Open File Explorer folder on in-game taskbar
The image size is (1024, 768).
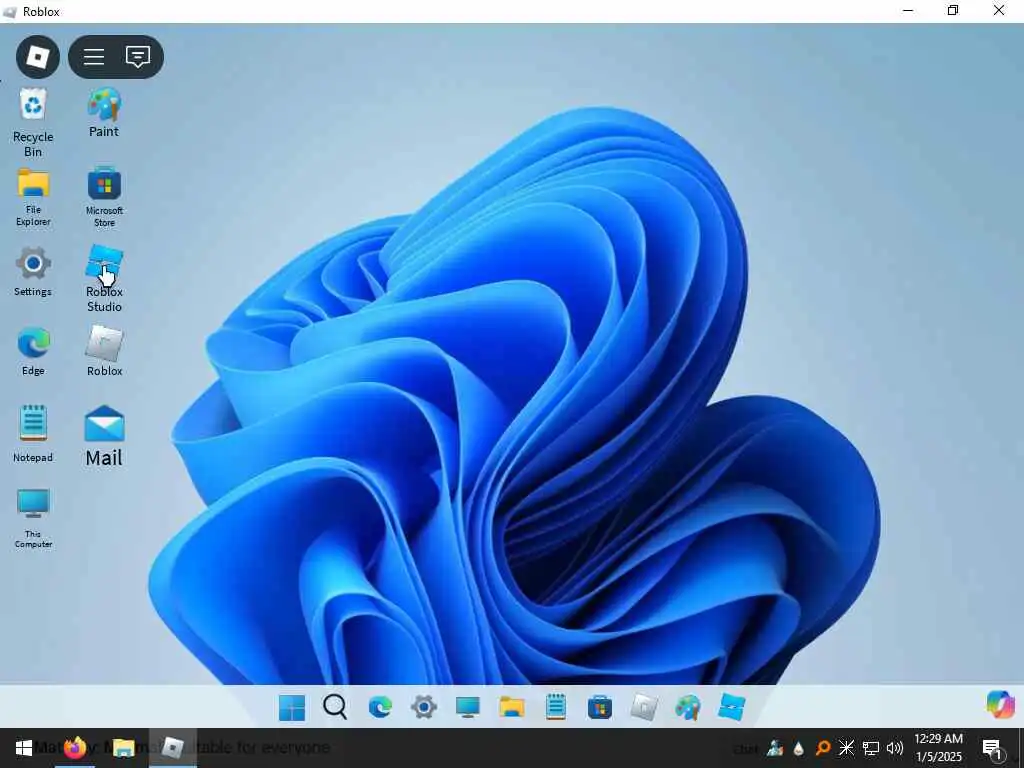pos(511,707)
